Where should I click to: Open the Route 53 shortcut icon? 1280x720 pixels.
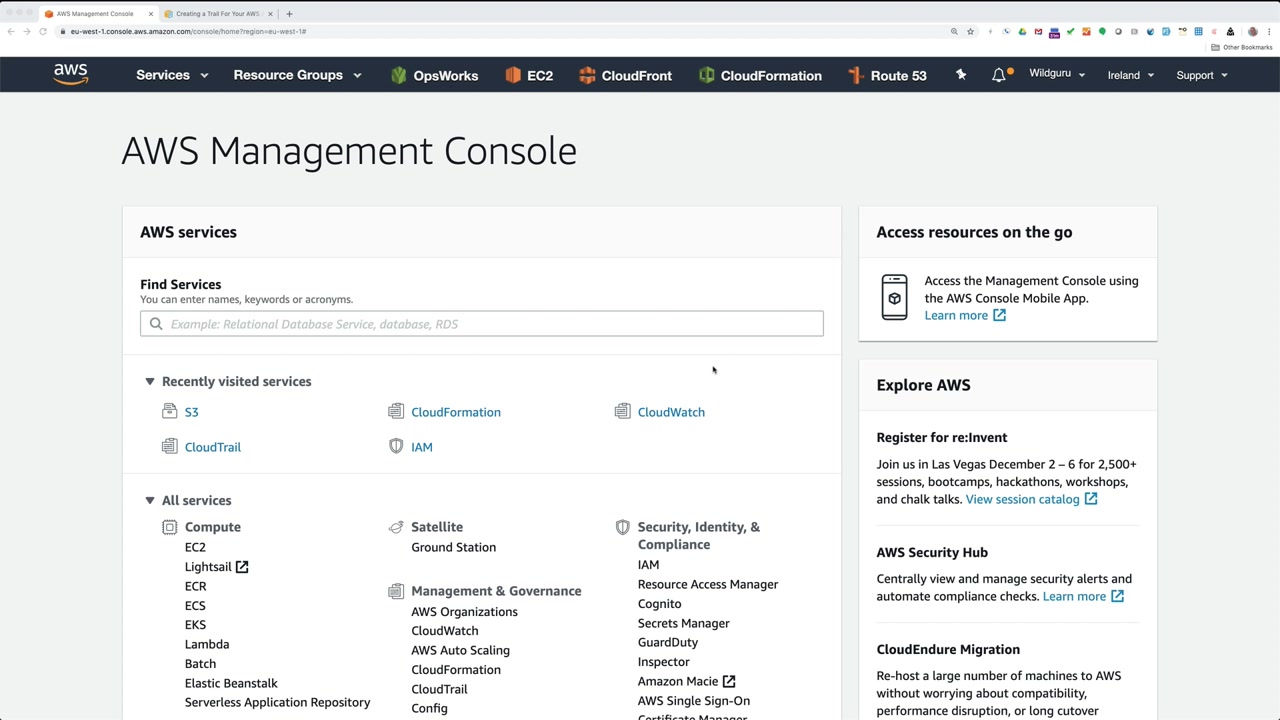click(856, 75)
